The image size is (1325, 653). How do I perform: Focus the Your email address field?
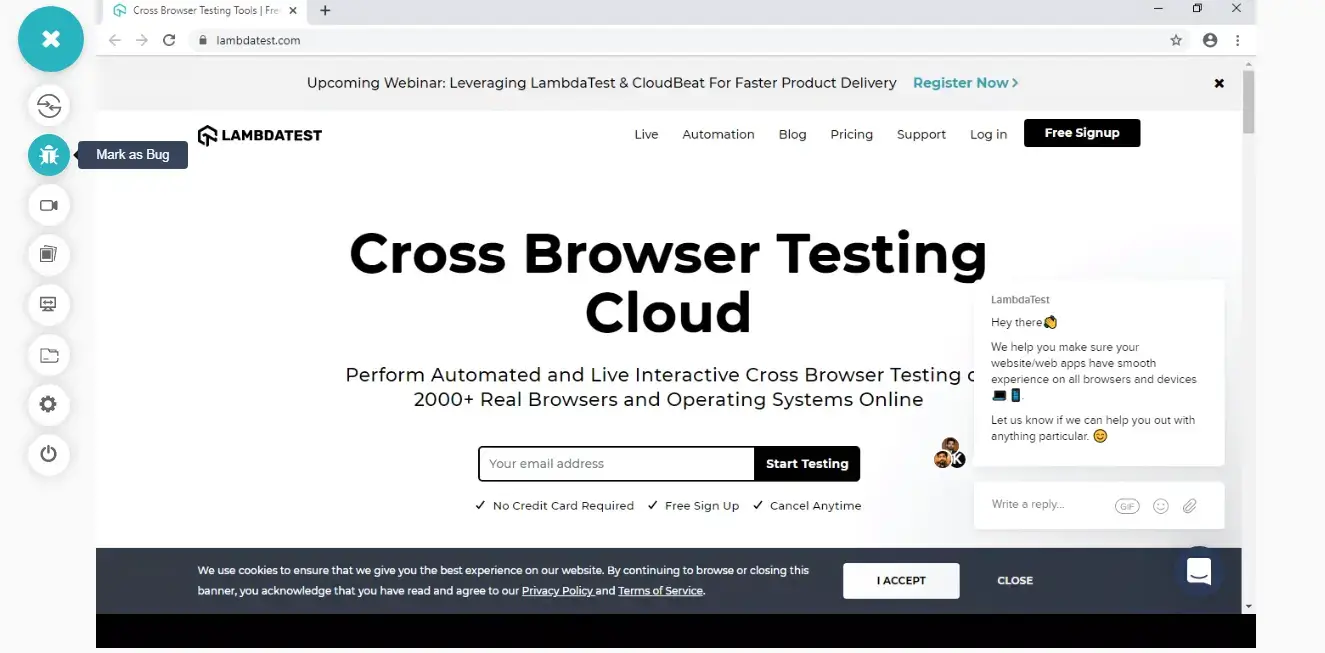pos(615,464)
